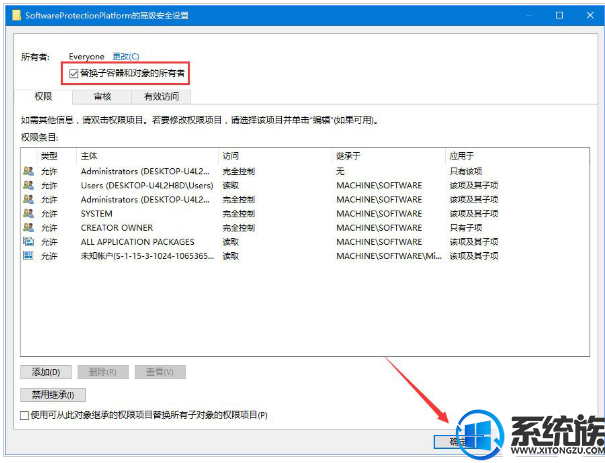The width and height of the screenshot is (605, 463).
Task: Open the 审核 tab
Action: tap(102, 96)
